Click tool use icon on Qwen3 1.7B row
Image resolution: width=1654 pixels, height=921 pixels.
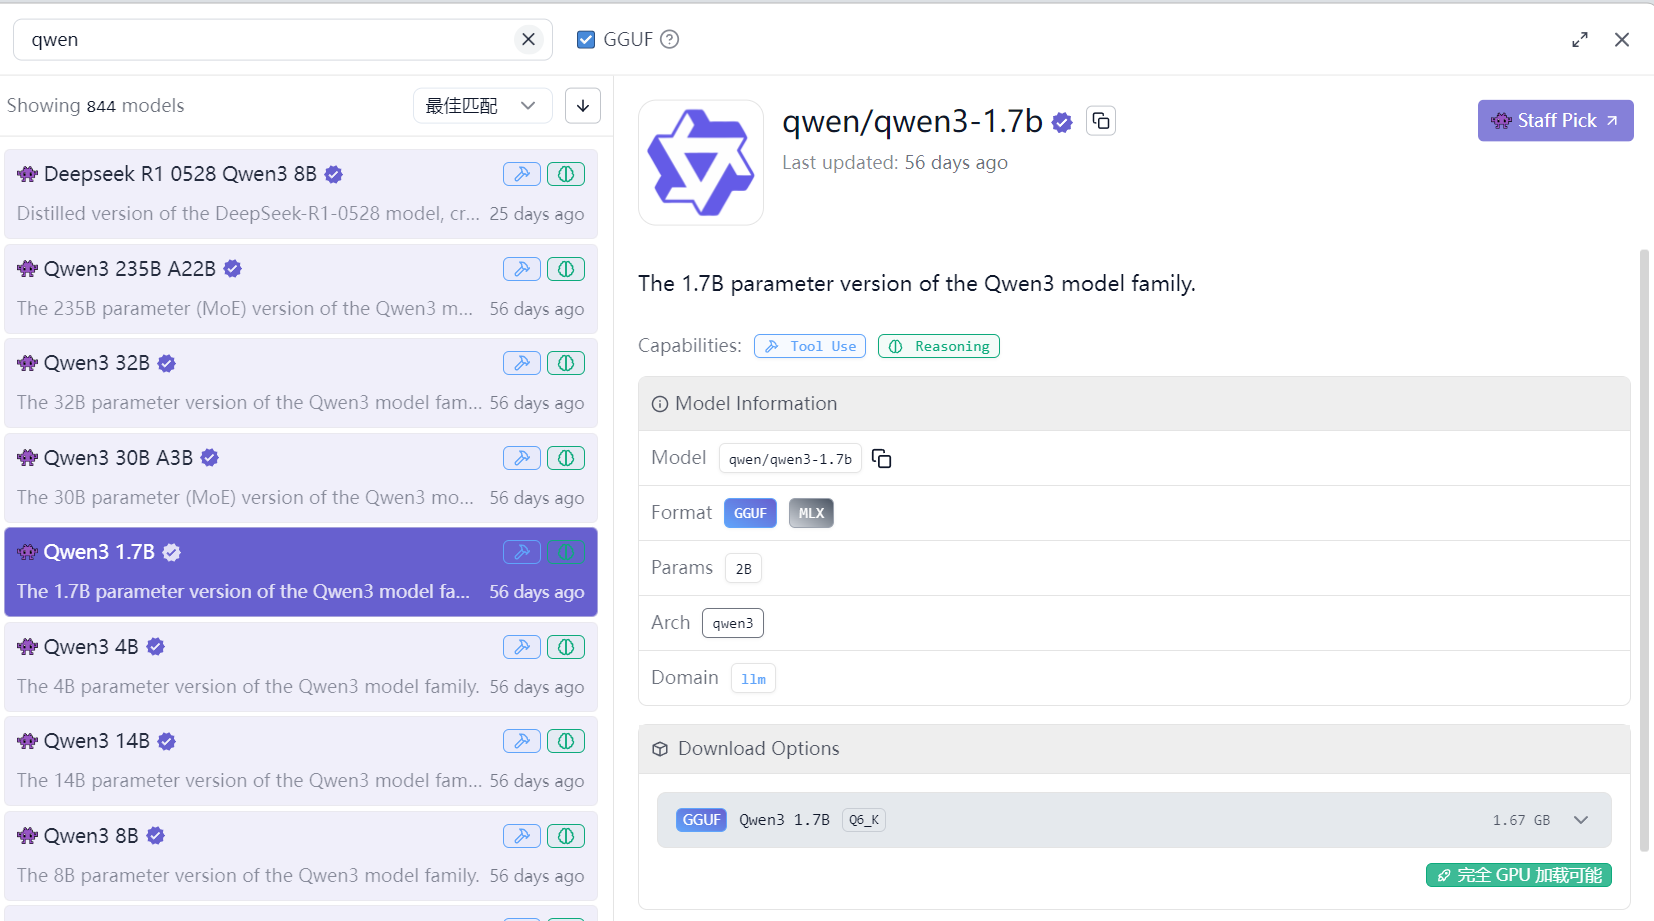pyautogui.click(x=522, y=552)
